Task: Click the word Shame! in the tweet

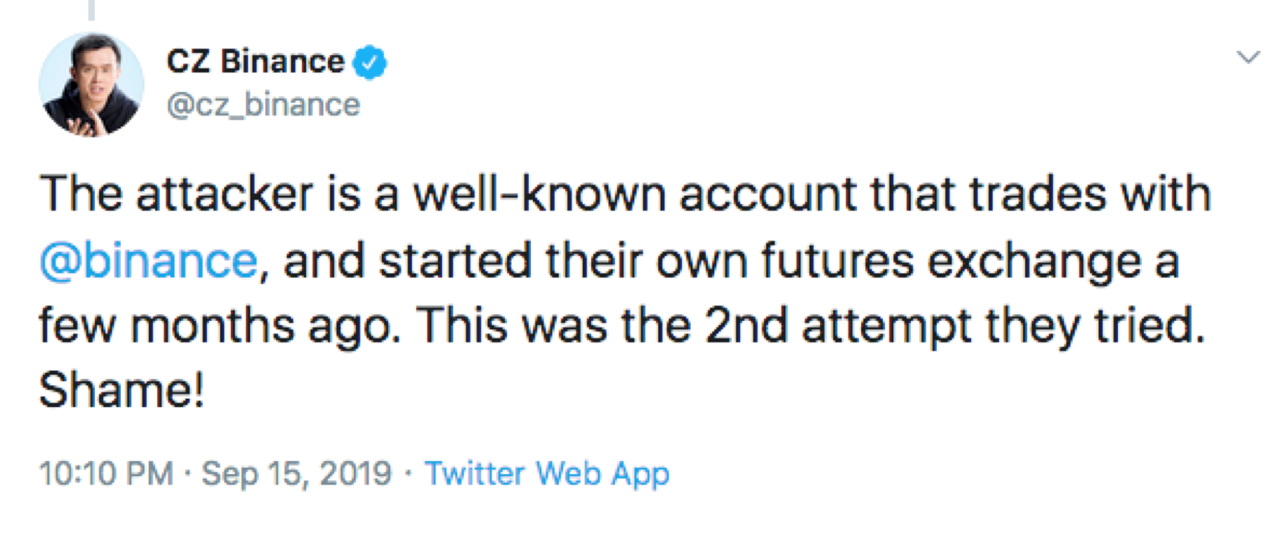Action: click(x=122, y=391)
